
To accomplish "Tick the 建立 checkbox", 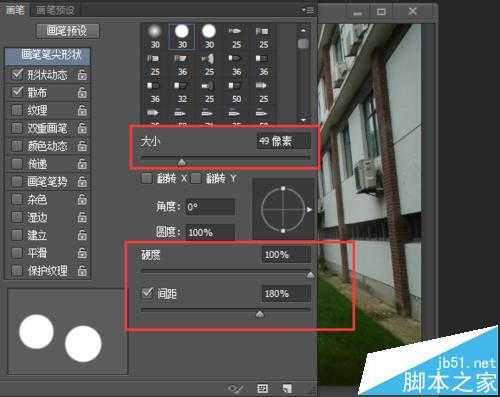I will (17, 235).
